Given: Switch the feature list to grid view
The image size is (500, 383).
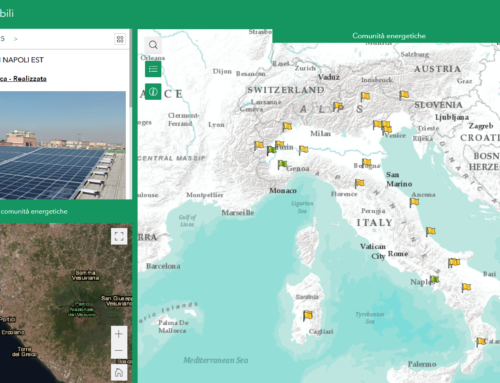Looking at the screenshot, I should (x=120, y=39).
